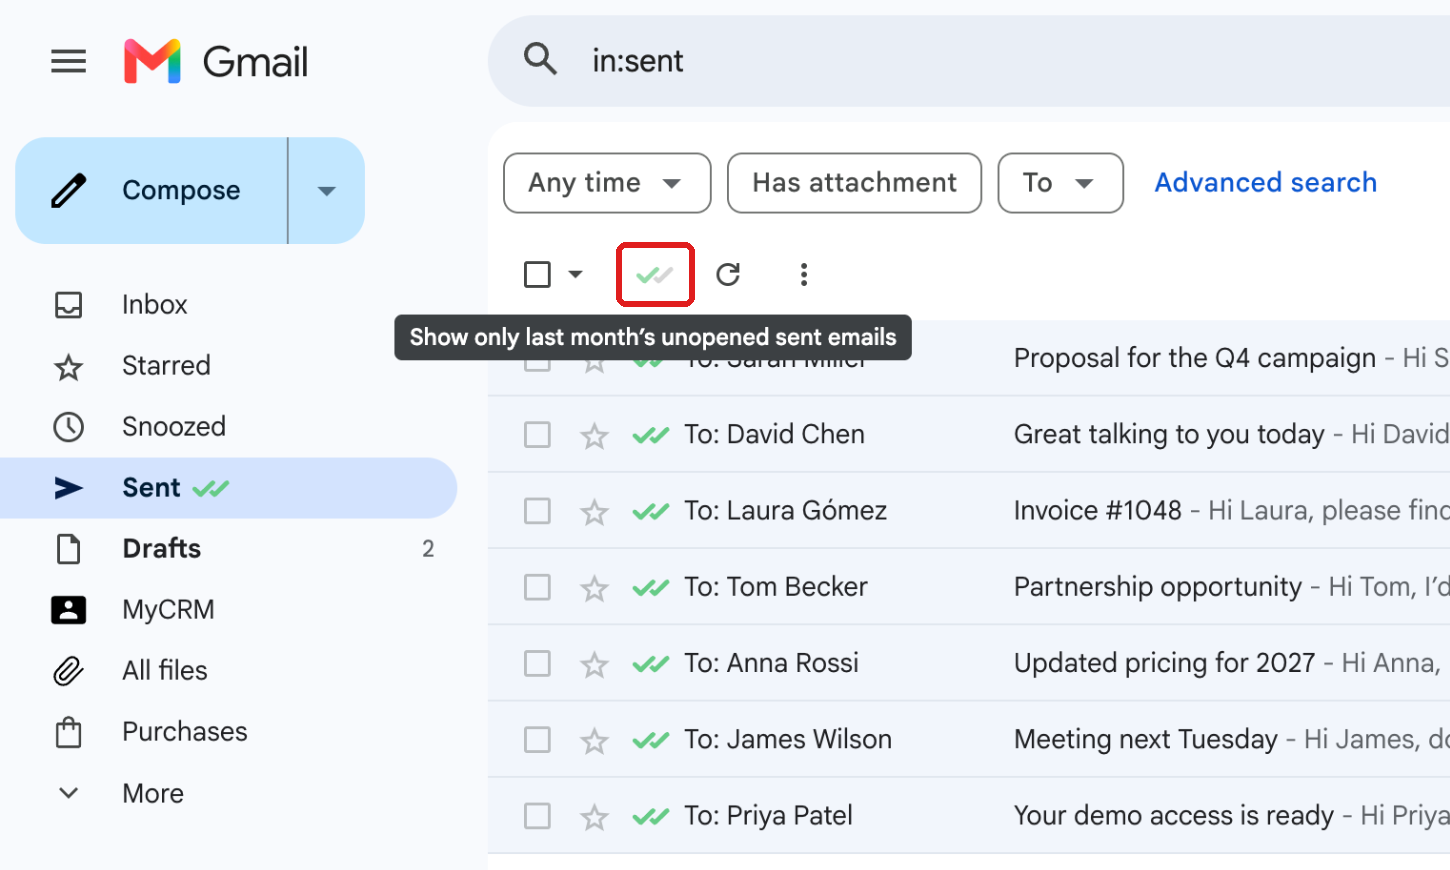Image resolution: width=1450 pixels, height=870 pixels.
Task: Open Advanced search
Action: (1266, 183)
